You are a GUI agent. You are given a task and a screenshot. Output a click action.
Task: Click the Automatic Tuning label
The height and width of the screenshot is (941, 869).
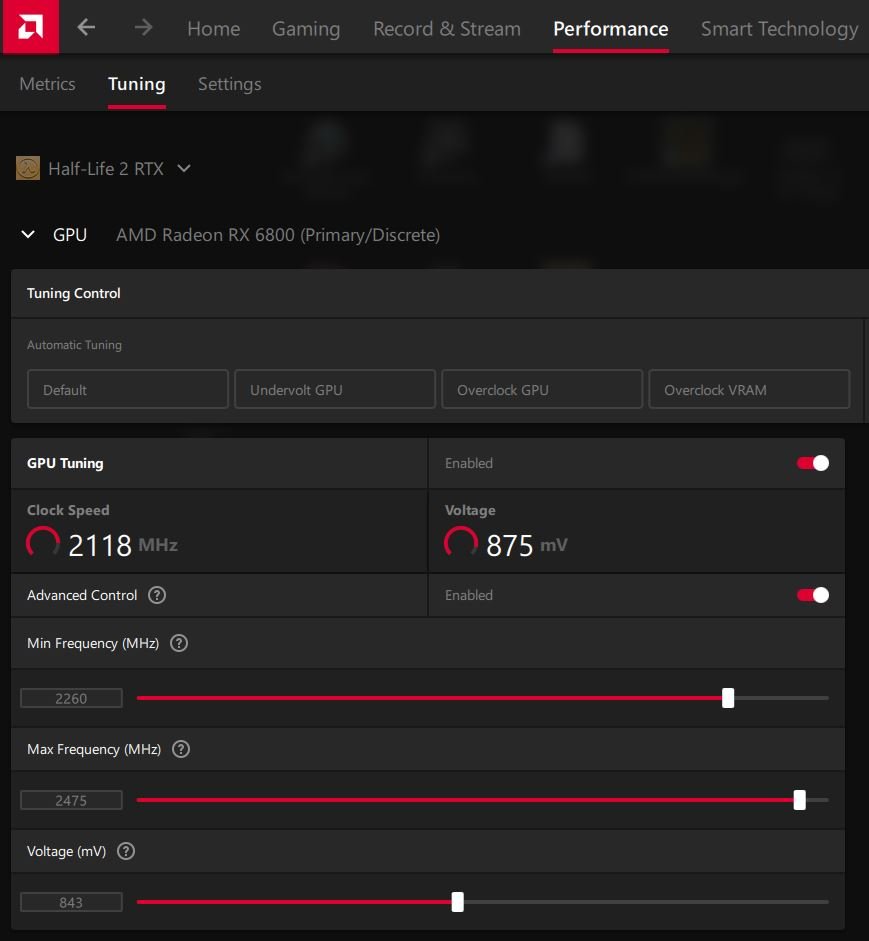pyautogui.click(x=74, y=345)
